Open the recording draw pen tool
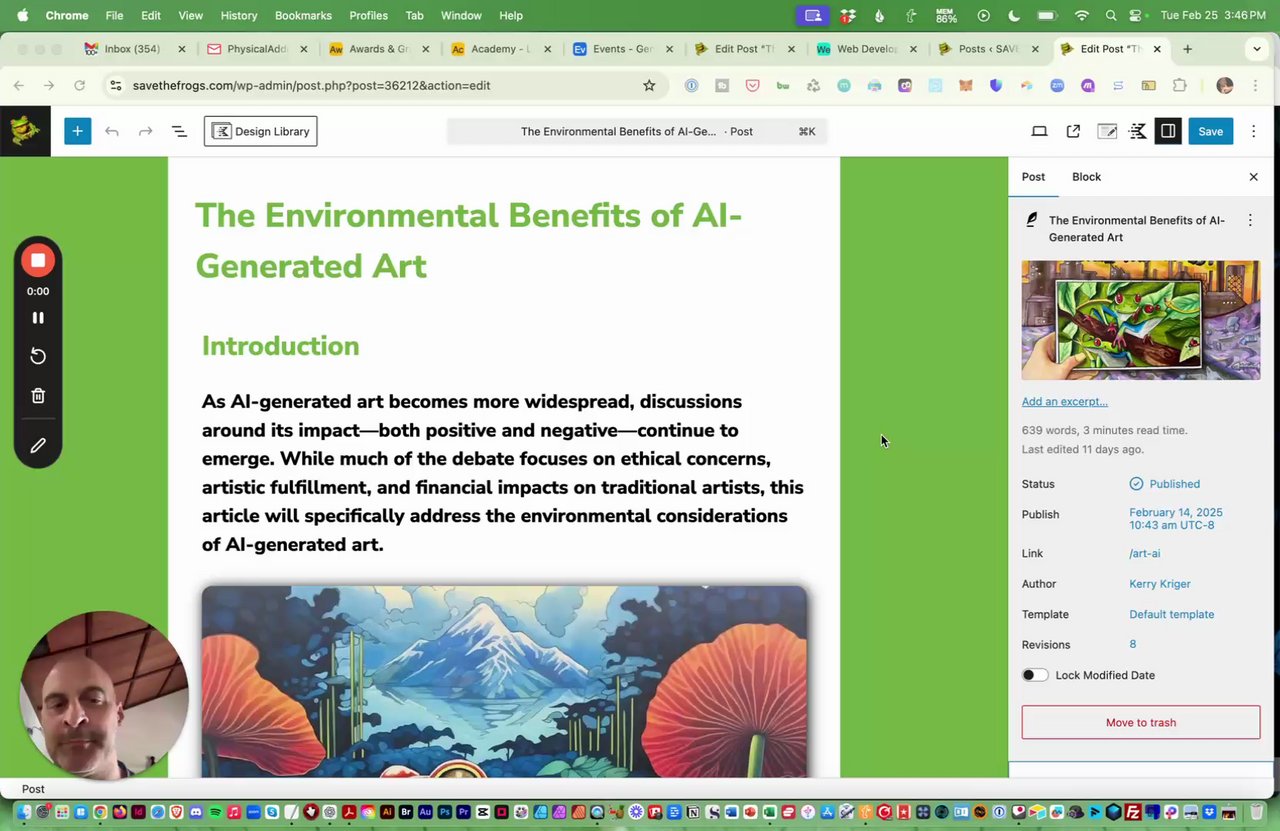The width and height of the screenshot is (1280, 831). coord(38,446)
